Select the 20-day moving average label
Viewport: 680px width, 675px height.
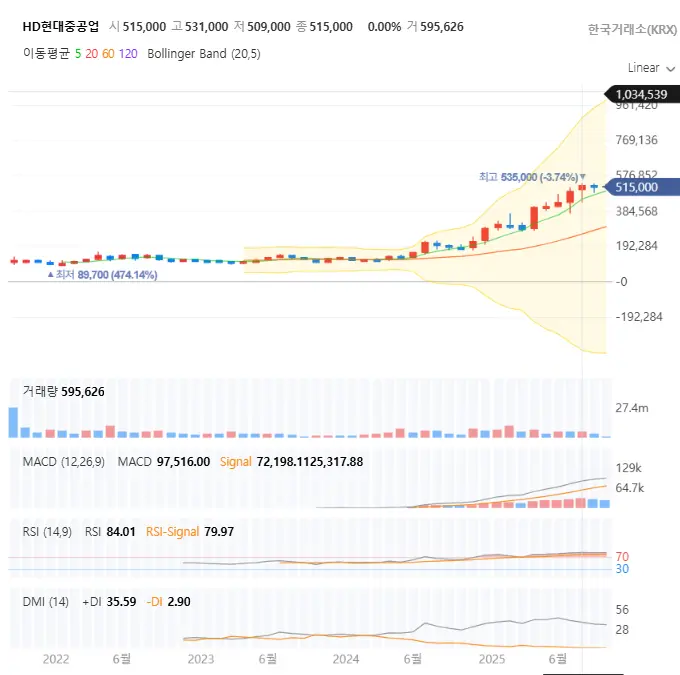click(x=92, y=54)
